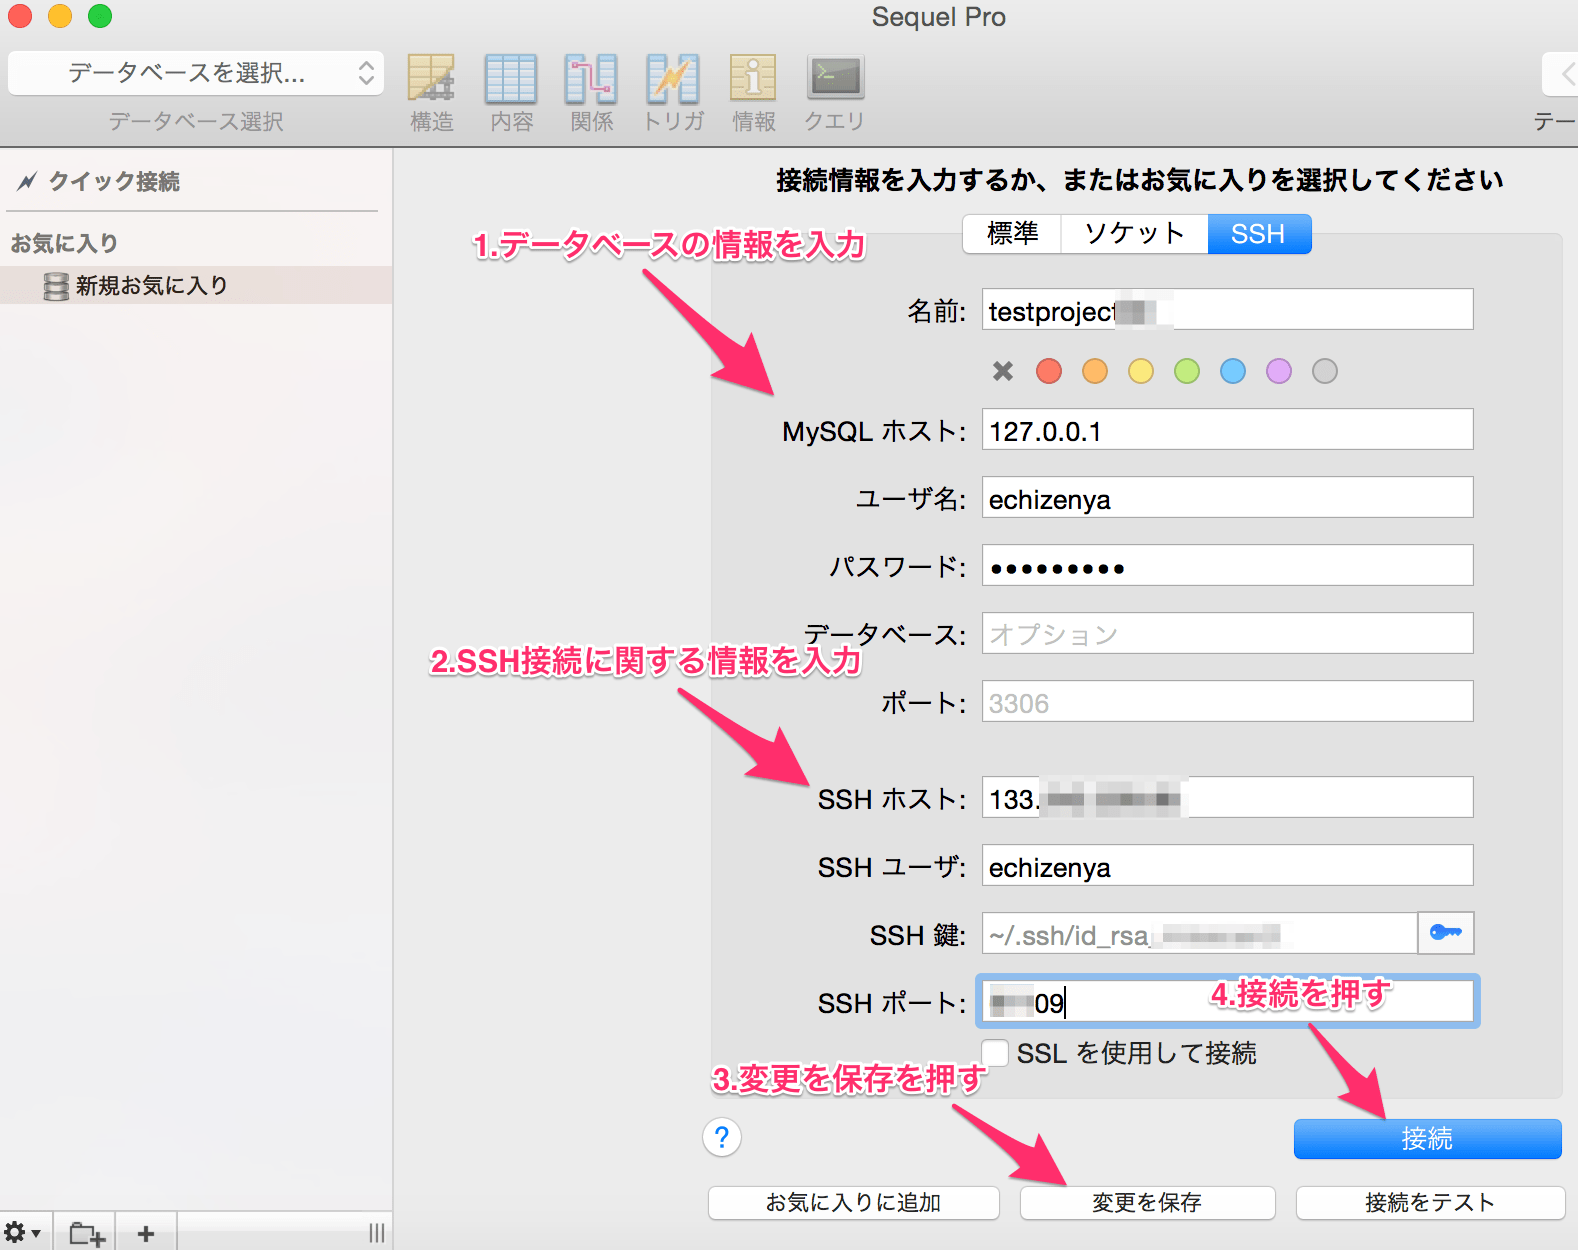Open the Query (クエリ) console view
Viewport: 1578px width, 1250px height.
pyautogui.click(x=835, y=92)
